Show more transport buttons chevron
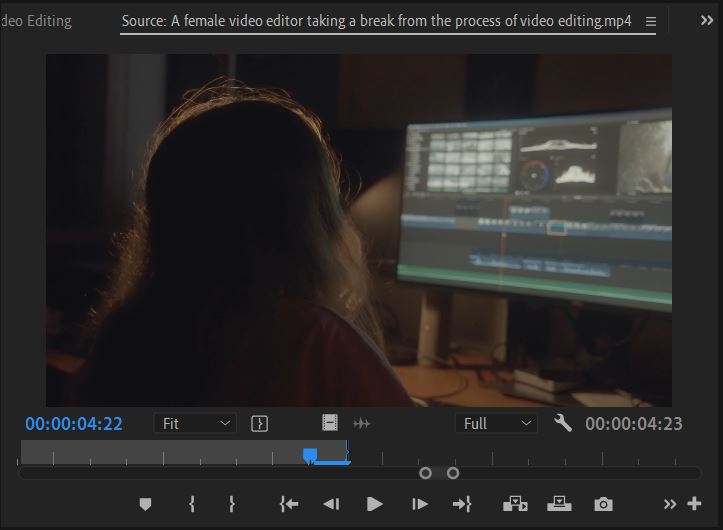Image resolution: width=723 pixels, height=530 pixels. (x=670, y=504)
